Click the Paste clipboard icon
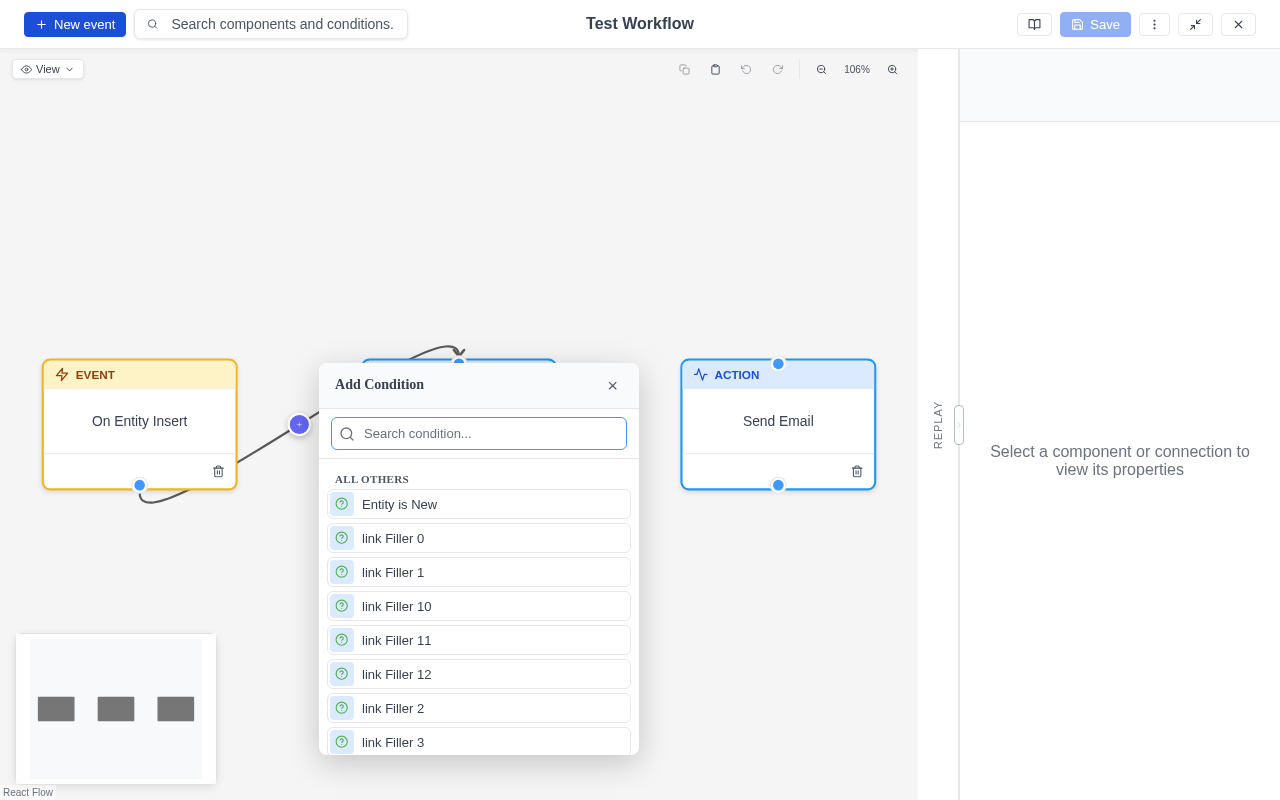 click(716, 69)
